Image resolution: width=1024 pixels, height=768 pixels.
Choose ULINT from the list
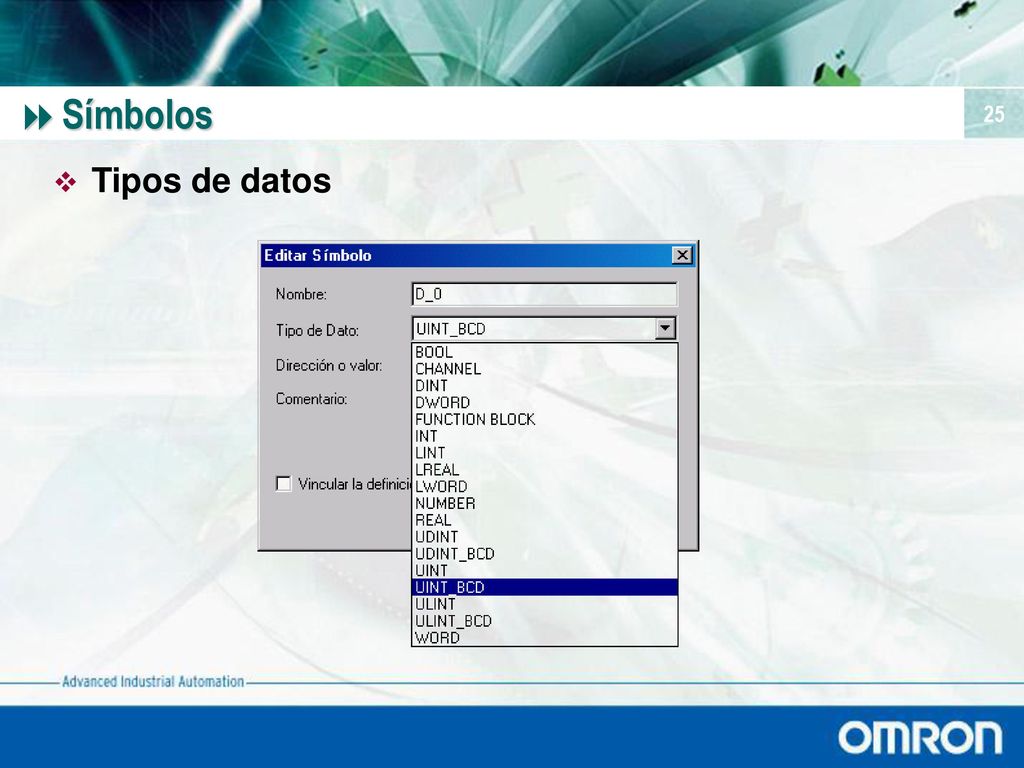[545, 605]
